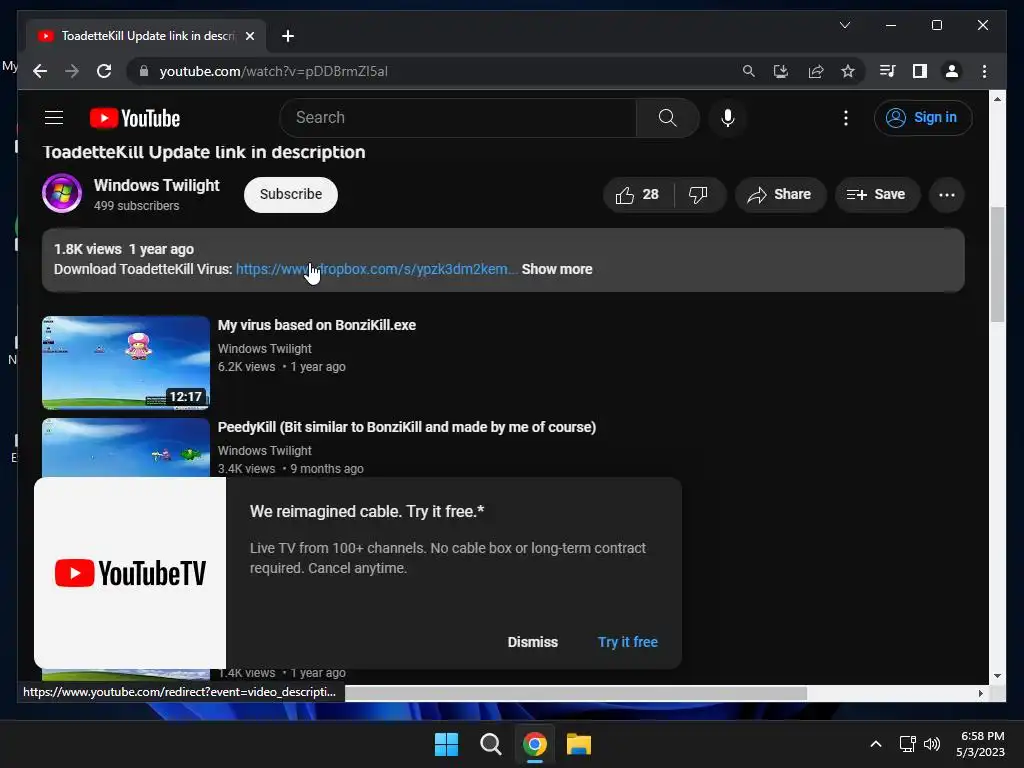
Task: Click the YouTube search box
Action: [x=457, y=118]
